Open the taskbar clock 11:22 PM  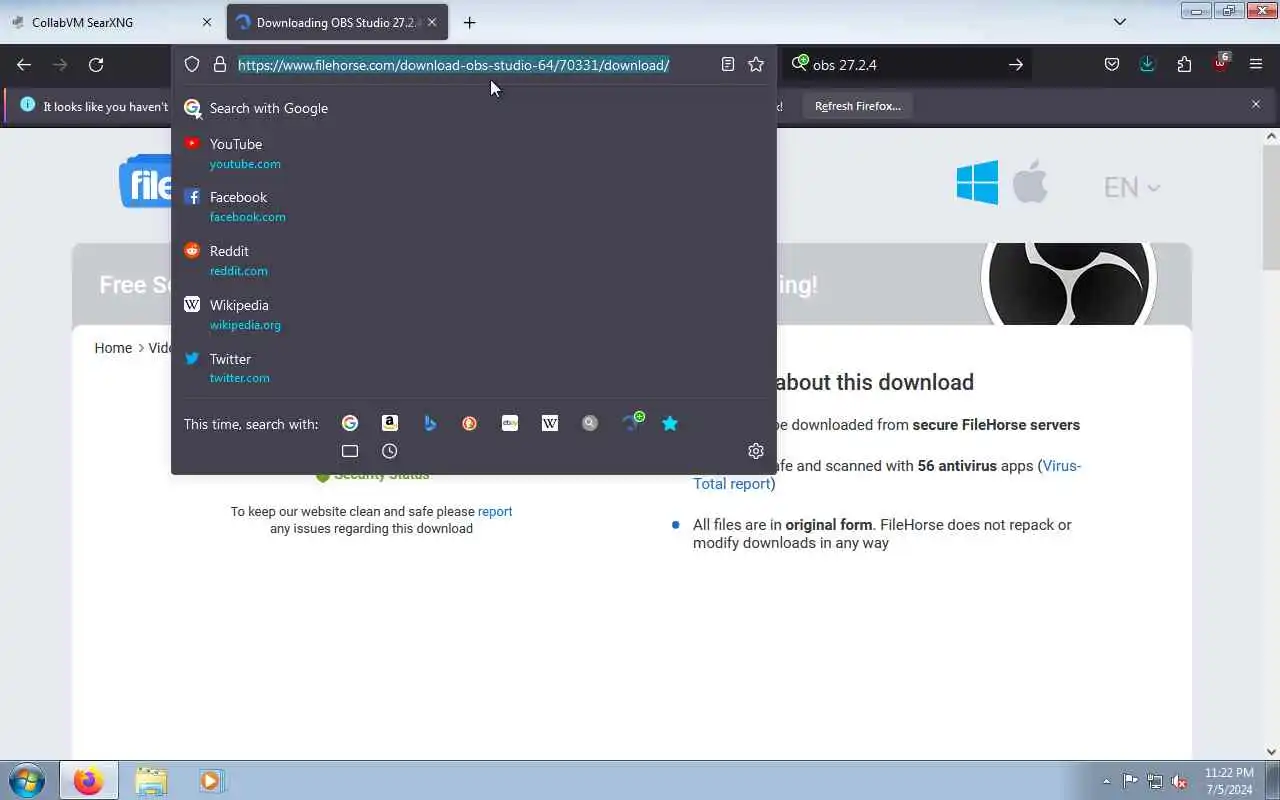point(1229,781)
